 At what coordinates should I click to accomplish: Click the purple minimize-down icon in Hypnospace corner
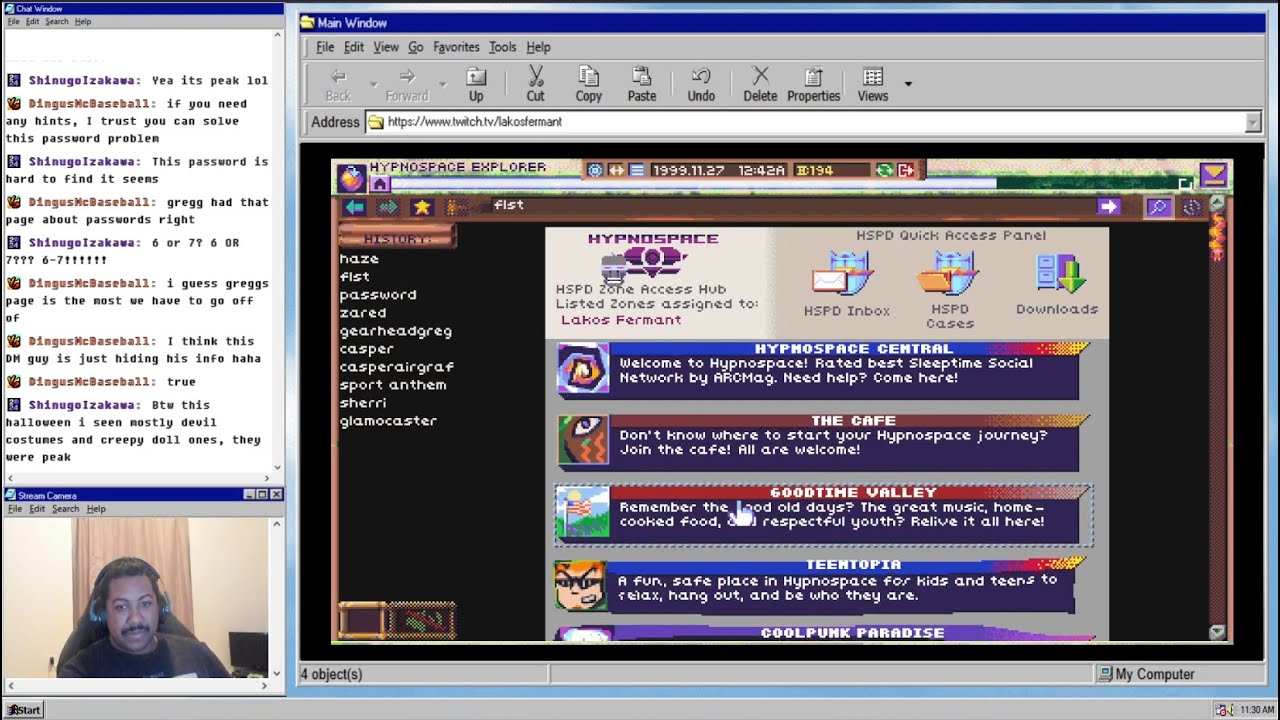click(x=1213, y=175)
